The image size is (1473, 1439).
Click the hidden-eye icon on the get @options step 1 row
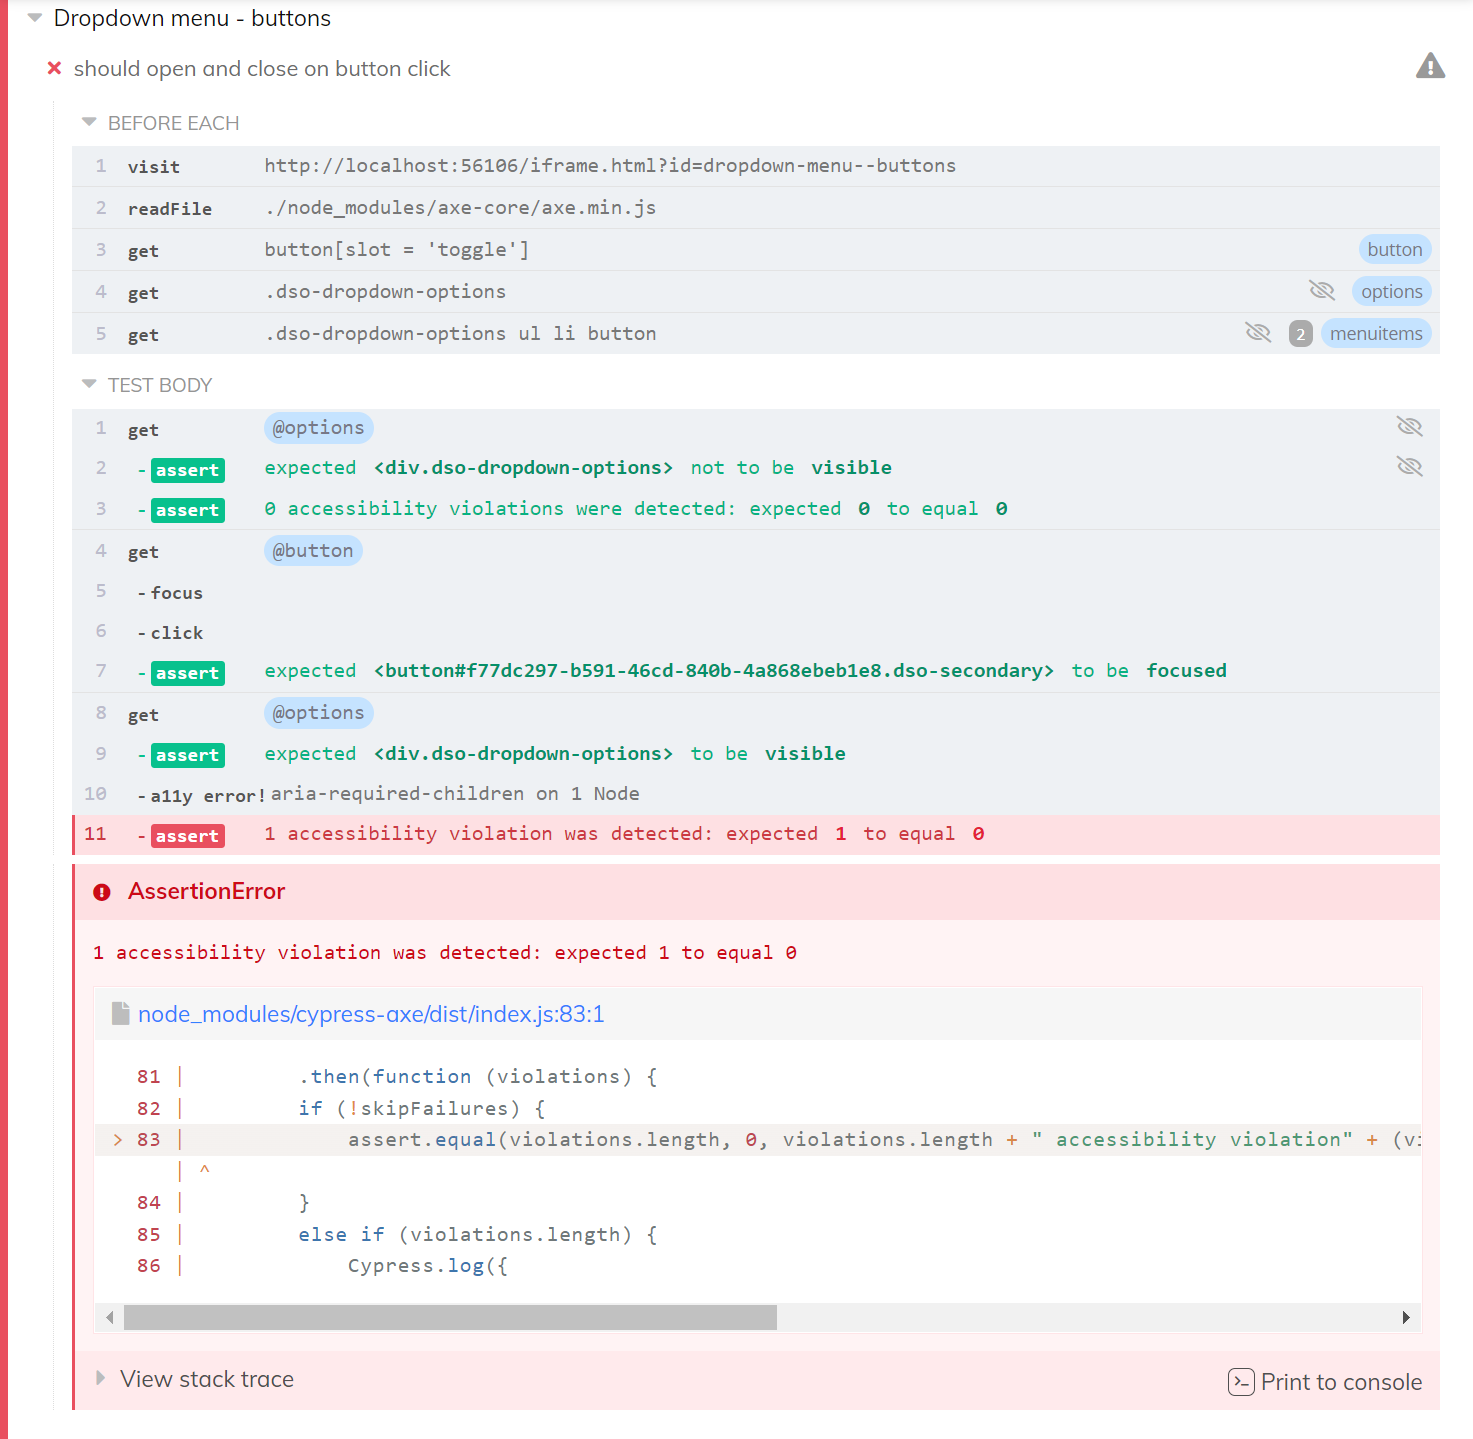pyautogui.click(x=1410, y=427)
